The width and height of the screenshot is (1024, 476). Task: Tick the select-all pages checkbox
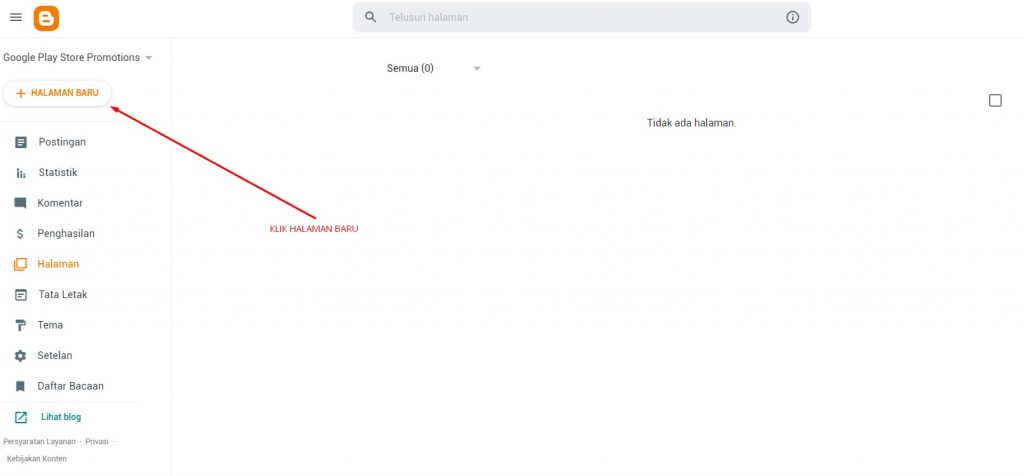(x=995, y=100)
